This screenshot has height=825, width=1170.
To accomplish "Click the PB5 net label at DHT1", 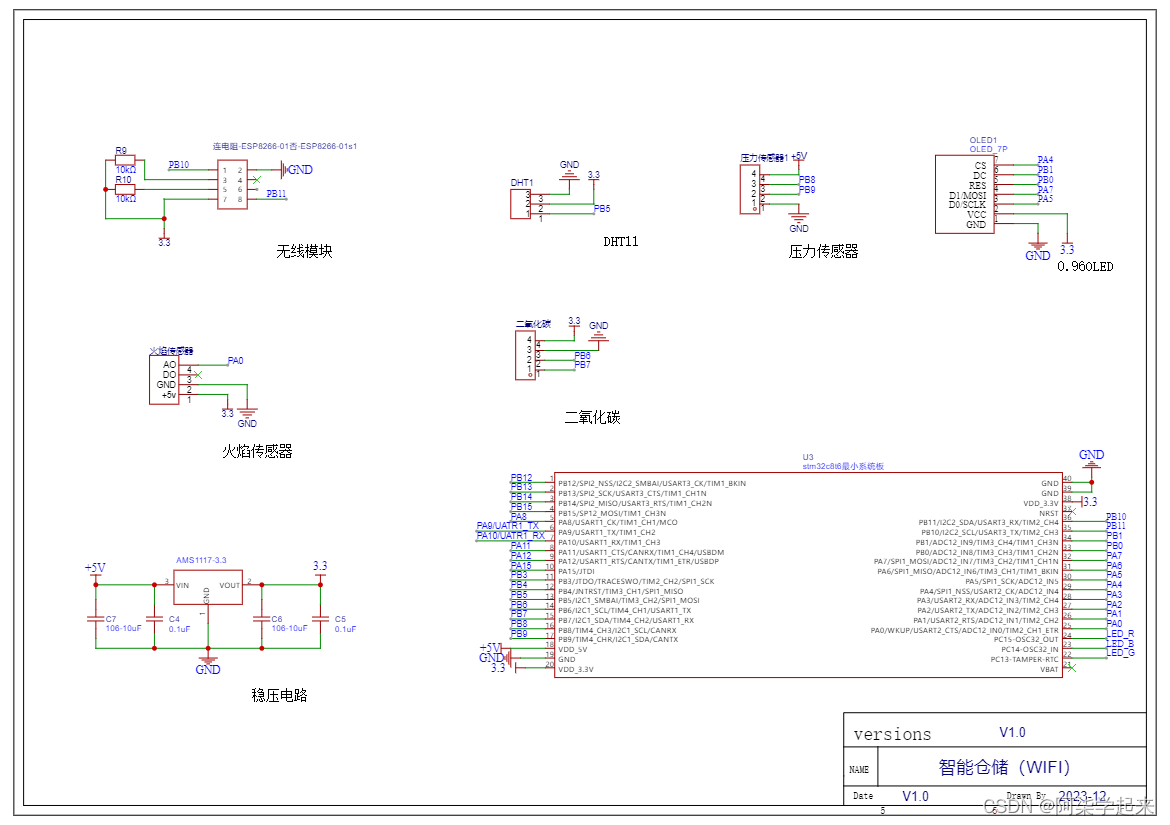I will 601,209.
